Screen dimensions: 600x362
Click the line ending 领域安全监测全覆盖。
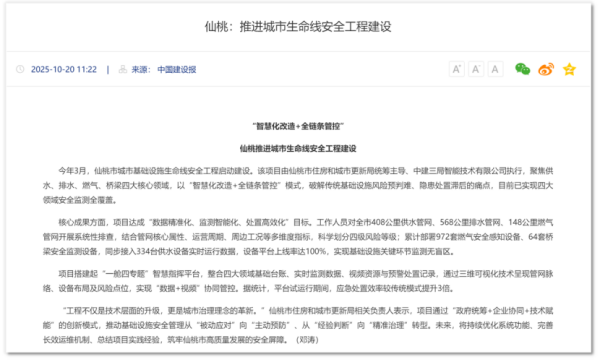[x=80, y=200]
